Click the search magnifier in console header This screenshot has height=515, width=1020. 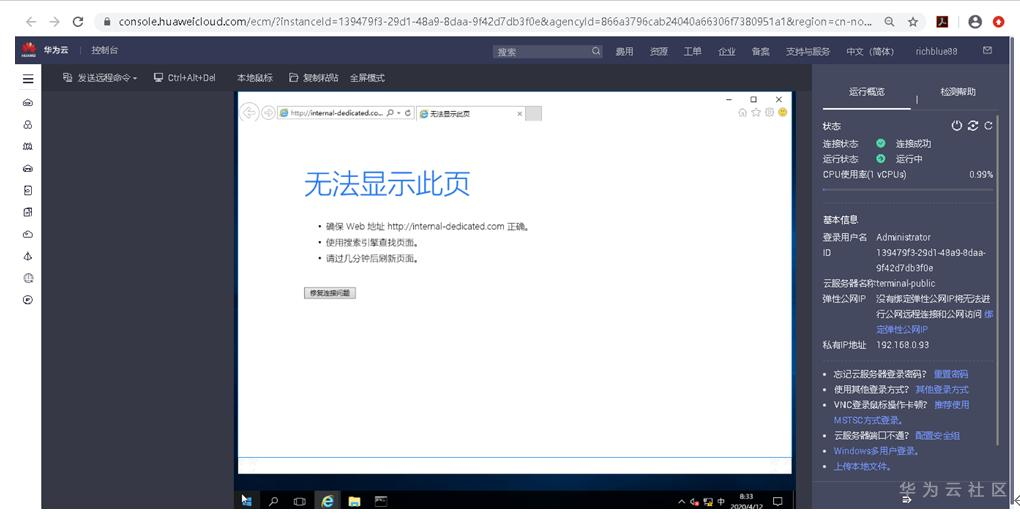coord(596,51)
